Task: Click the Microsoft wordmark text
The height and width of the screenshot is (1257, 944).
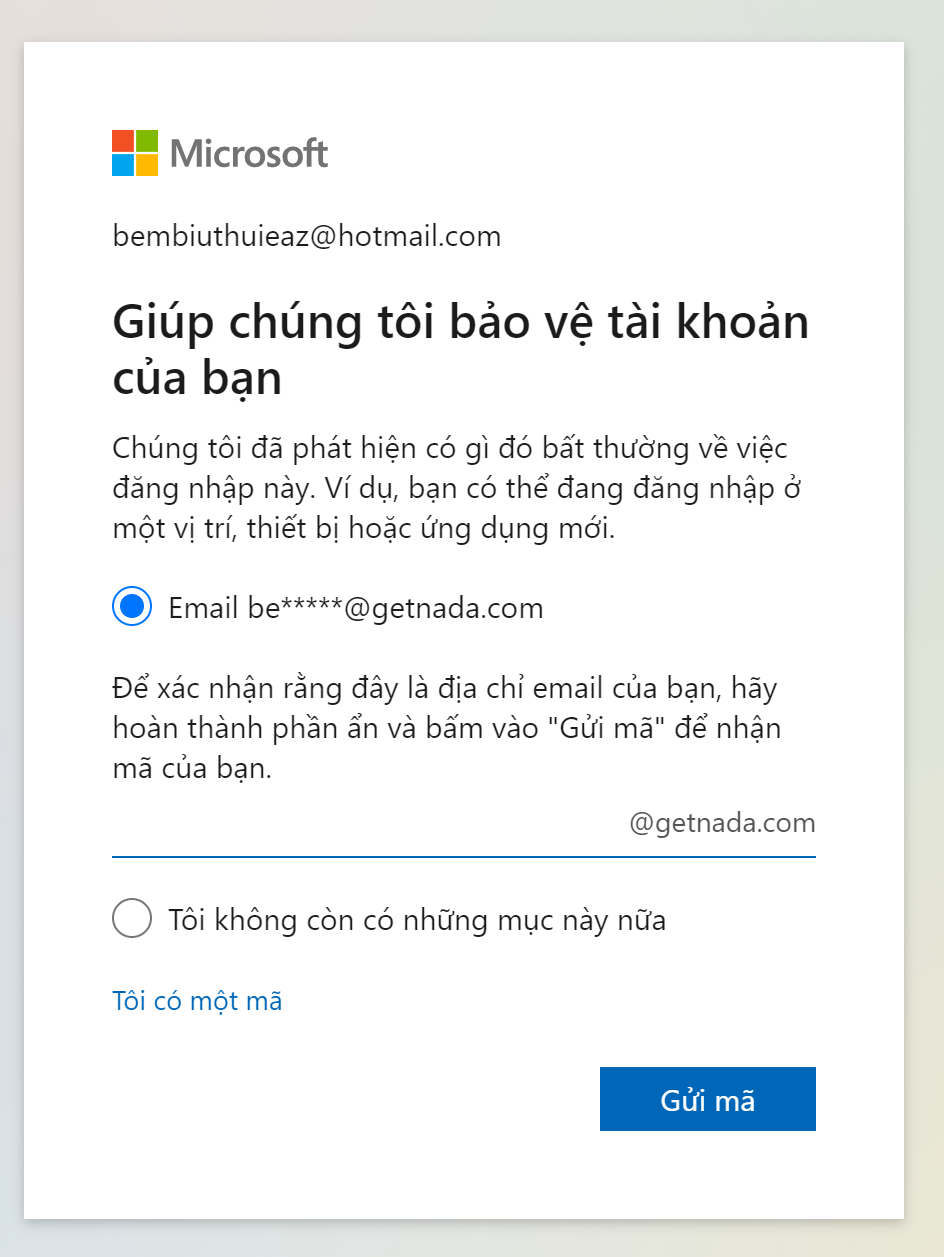Action: [249, 153]
